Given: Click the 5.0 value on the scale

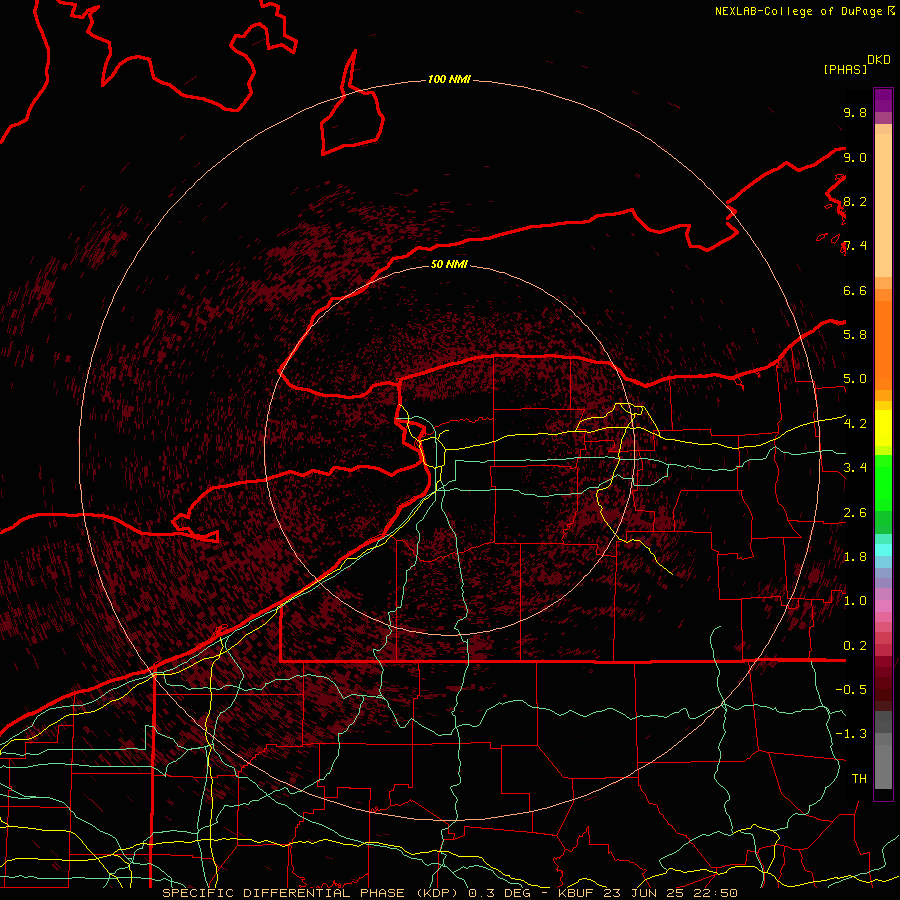Looking at the screenshot, I should (855, 379).
